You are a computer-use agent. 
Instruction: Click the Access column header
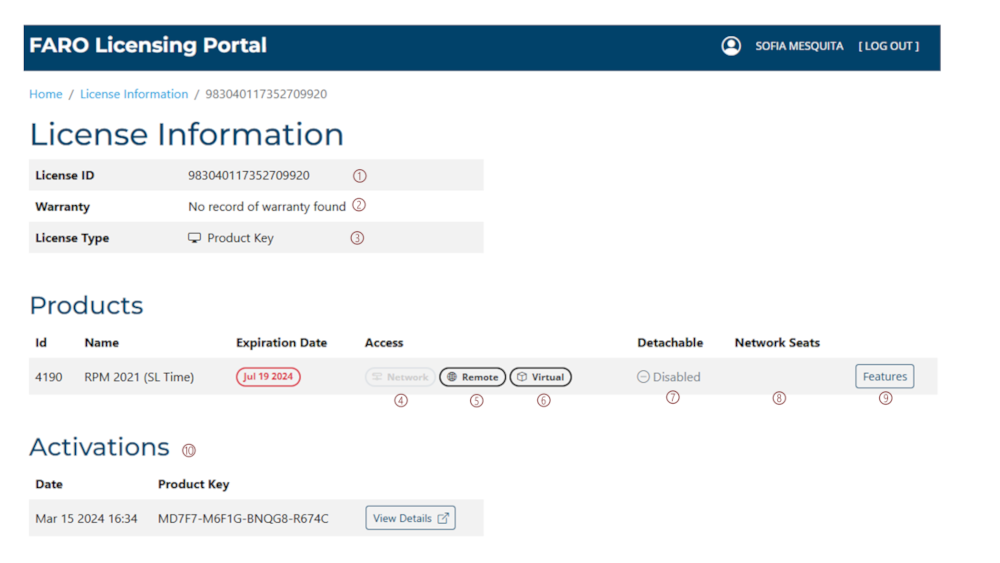pyautogui.click(x=384, y=342)
